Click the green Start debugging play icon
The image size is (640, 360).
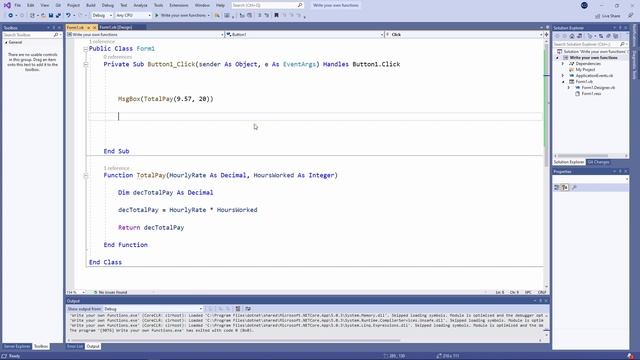[x=156, y=16]
